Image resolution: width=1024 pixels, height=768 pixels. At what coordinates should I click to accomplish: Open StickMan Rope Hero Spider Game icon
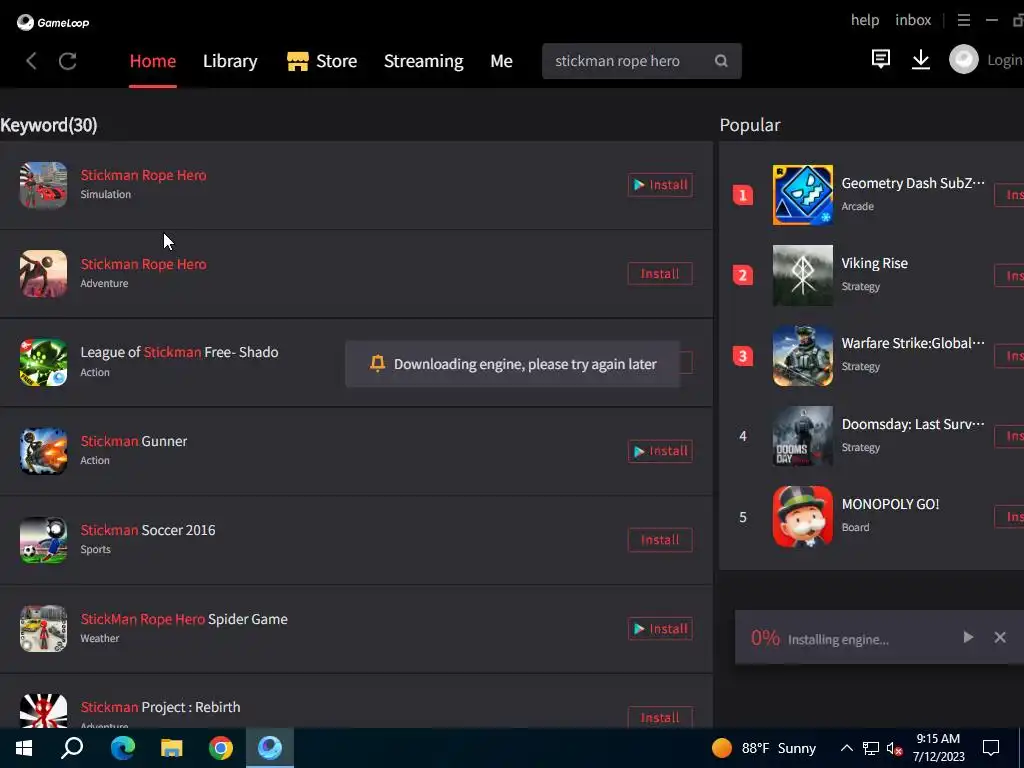[43, 629]
